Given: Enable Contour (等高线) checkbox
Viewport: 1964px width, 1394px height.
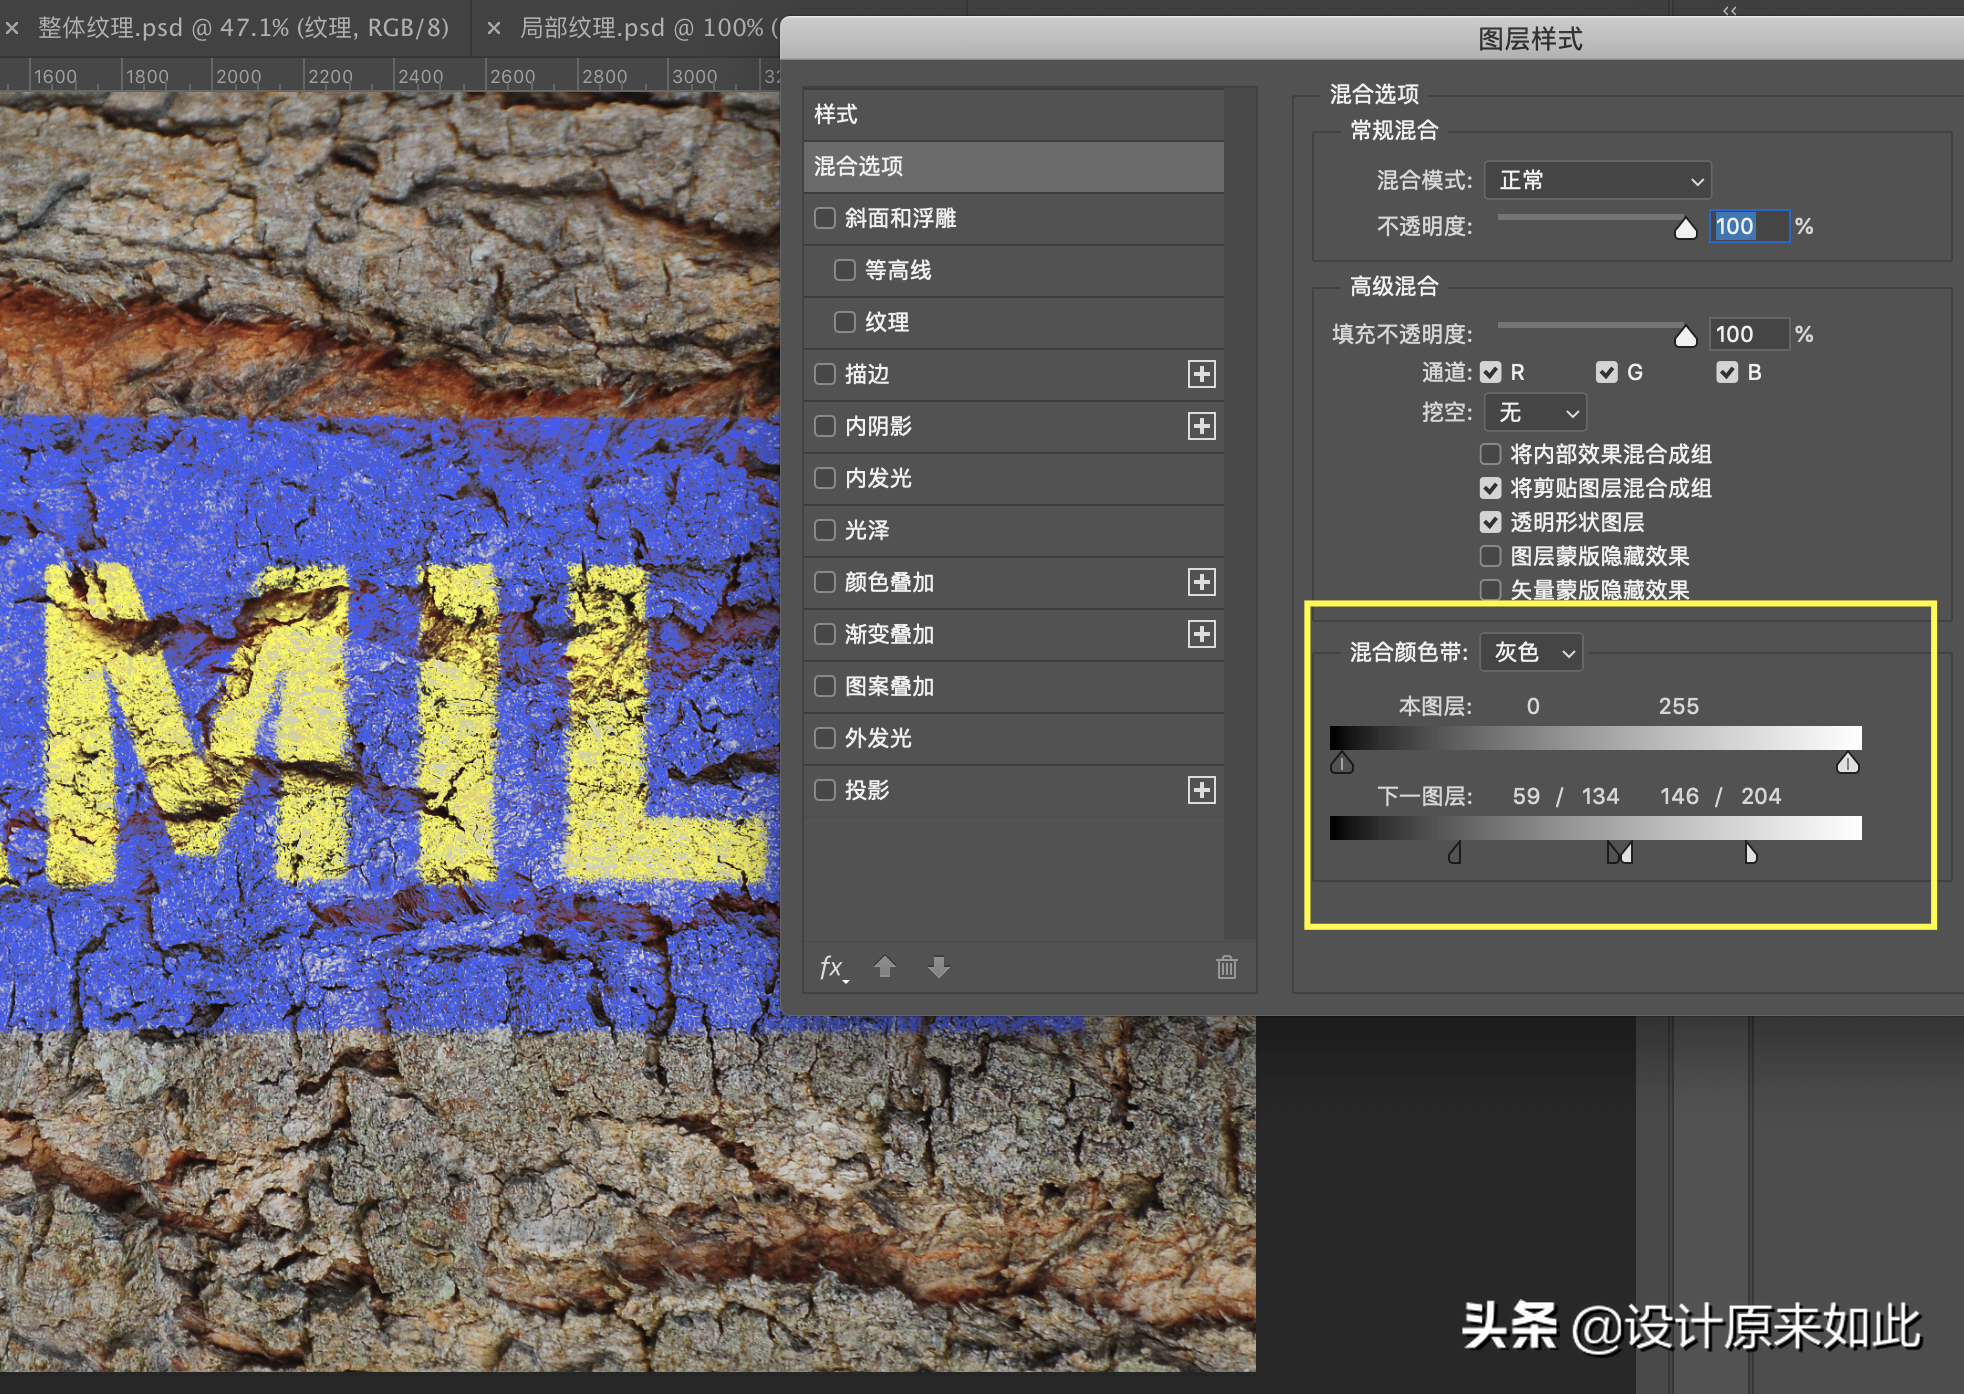Looking at the screenshot, I should 845,270.
